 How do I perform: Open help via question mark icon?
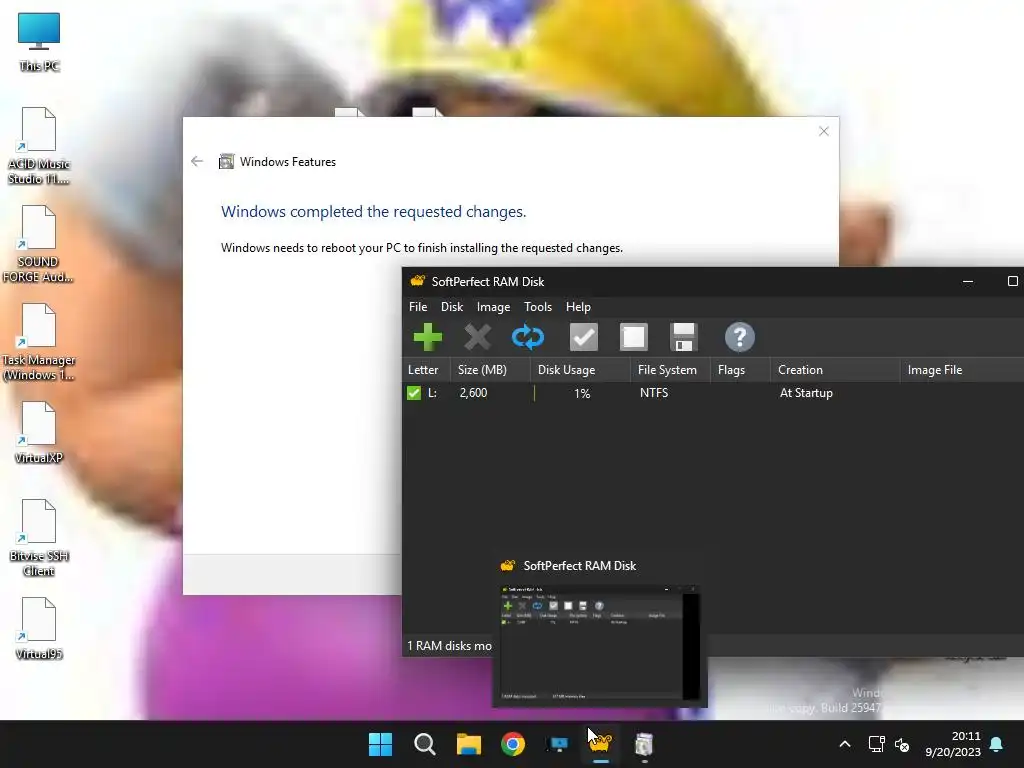click(x=739, y=337)
